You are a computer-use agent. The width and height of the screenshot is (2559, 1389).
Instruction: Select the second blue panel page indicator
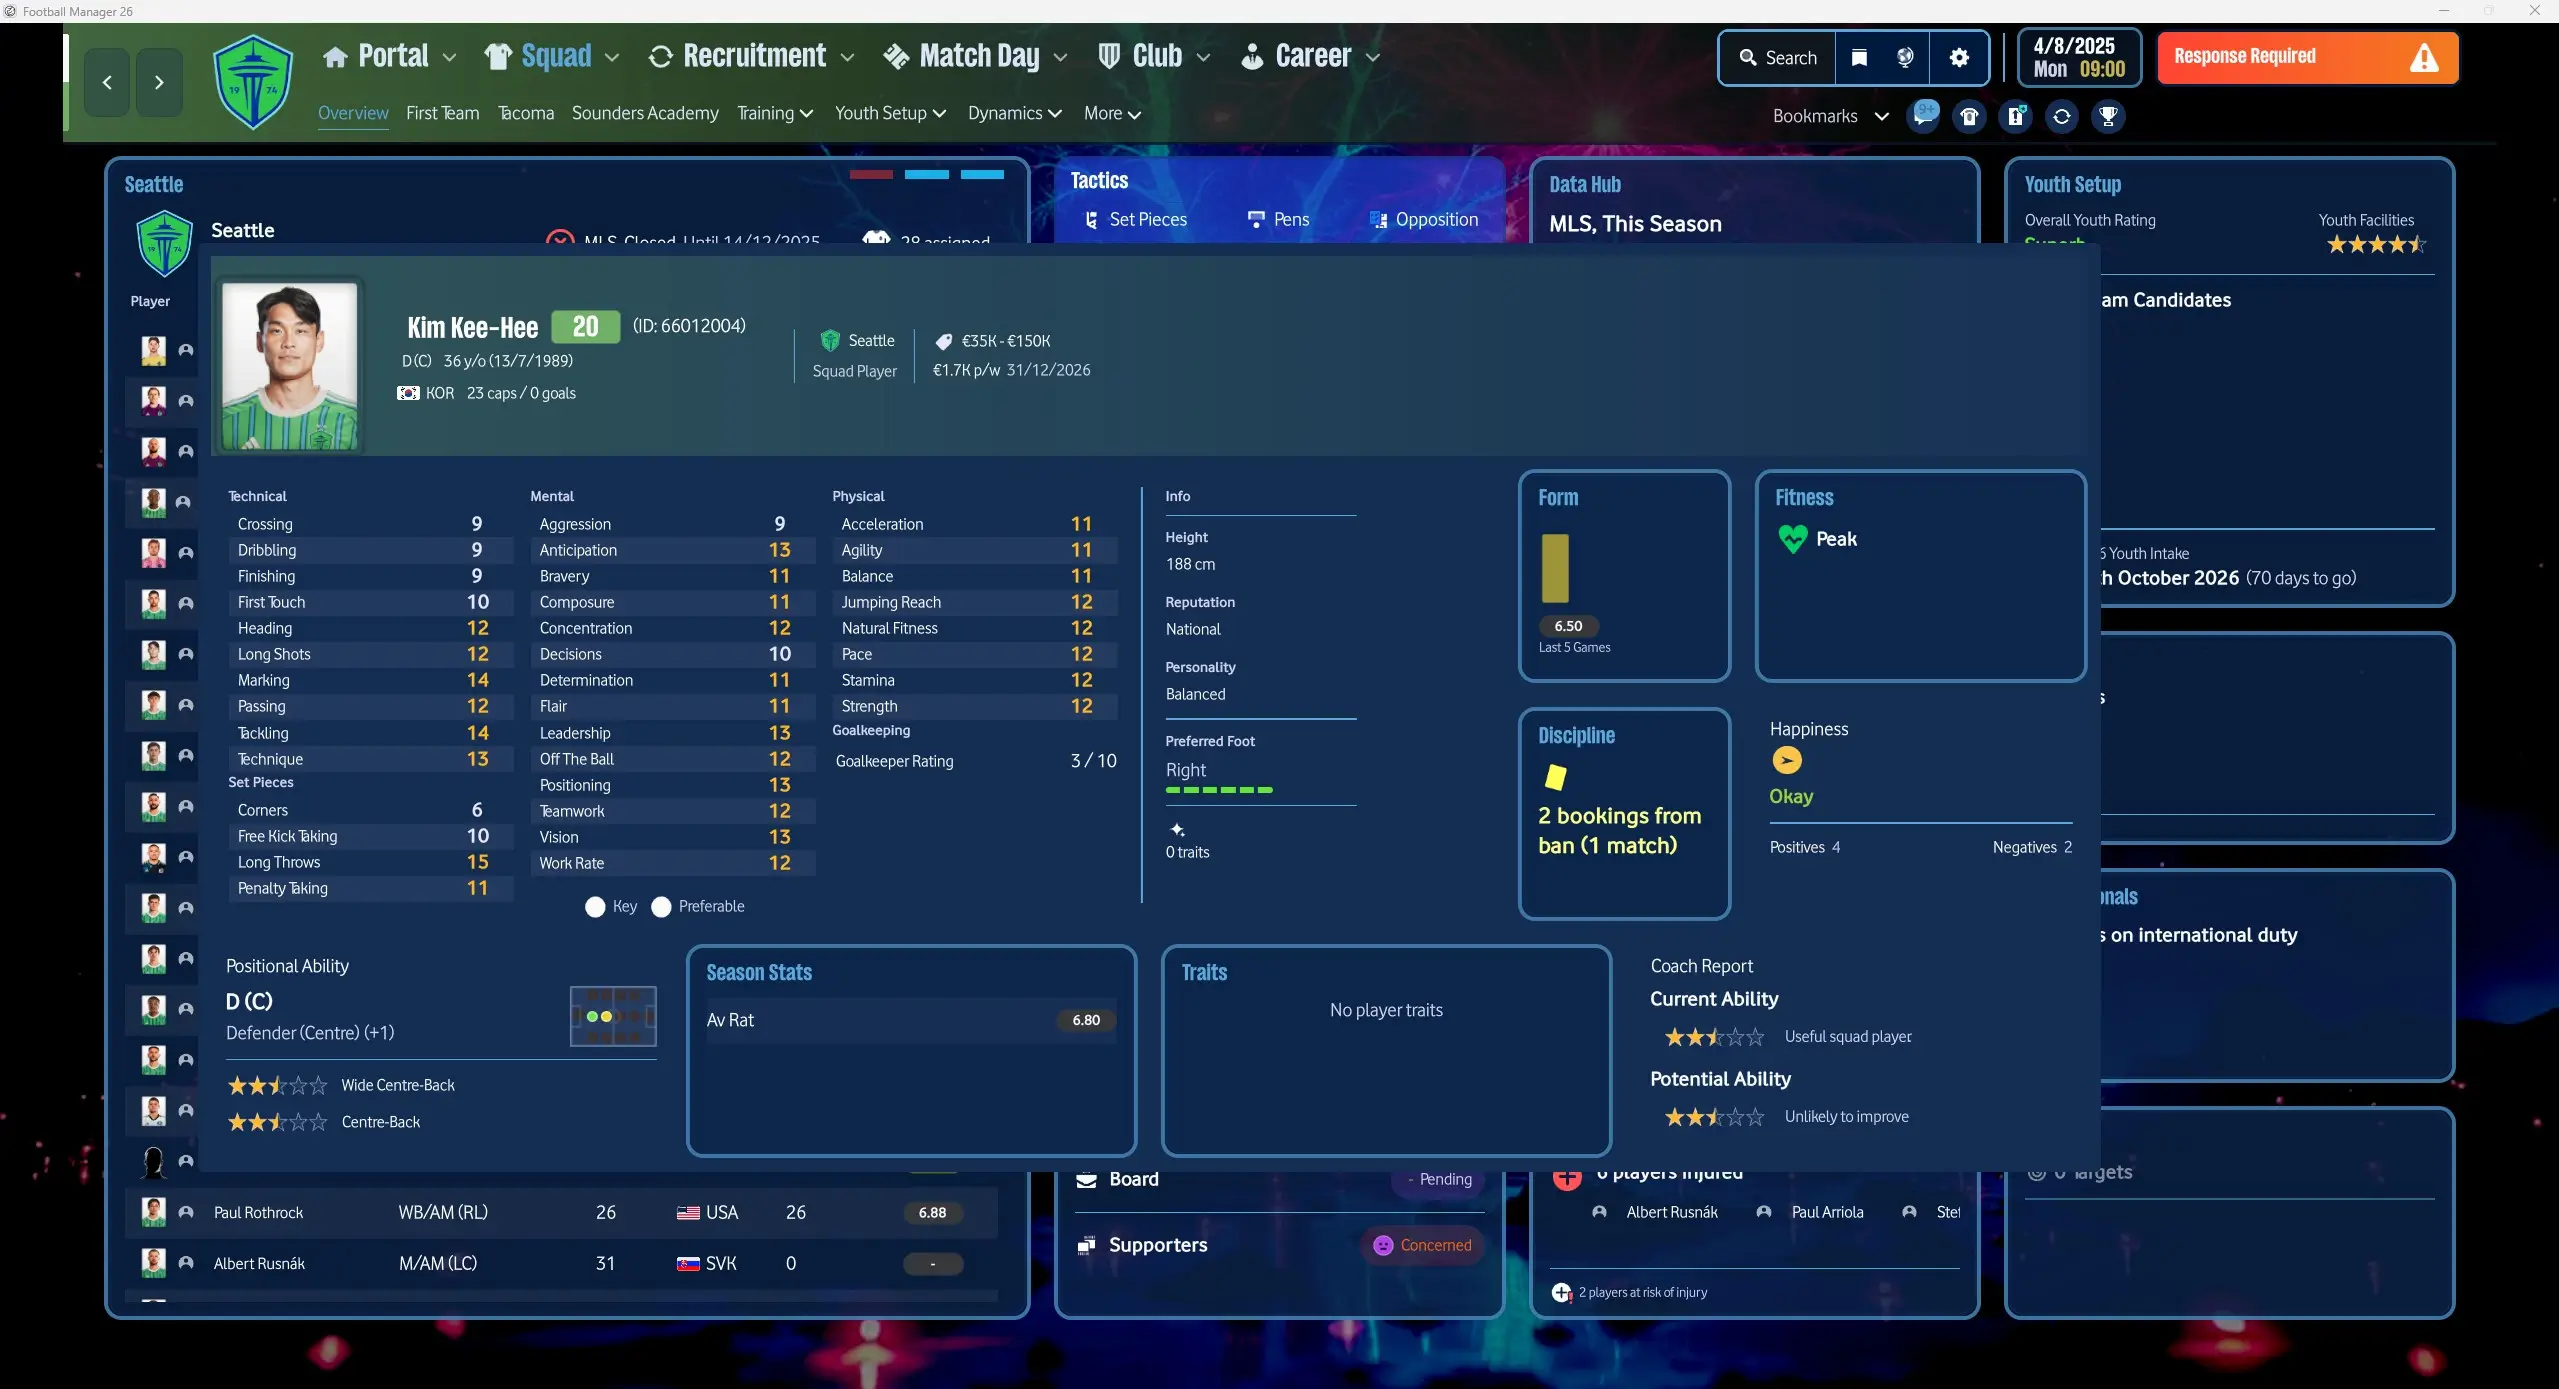(x=982, y=174)
